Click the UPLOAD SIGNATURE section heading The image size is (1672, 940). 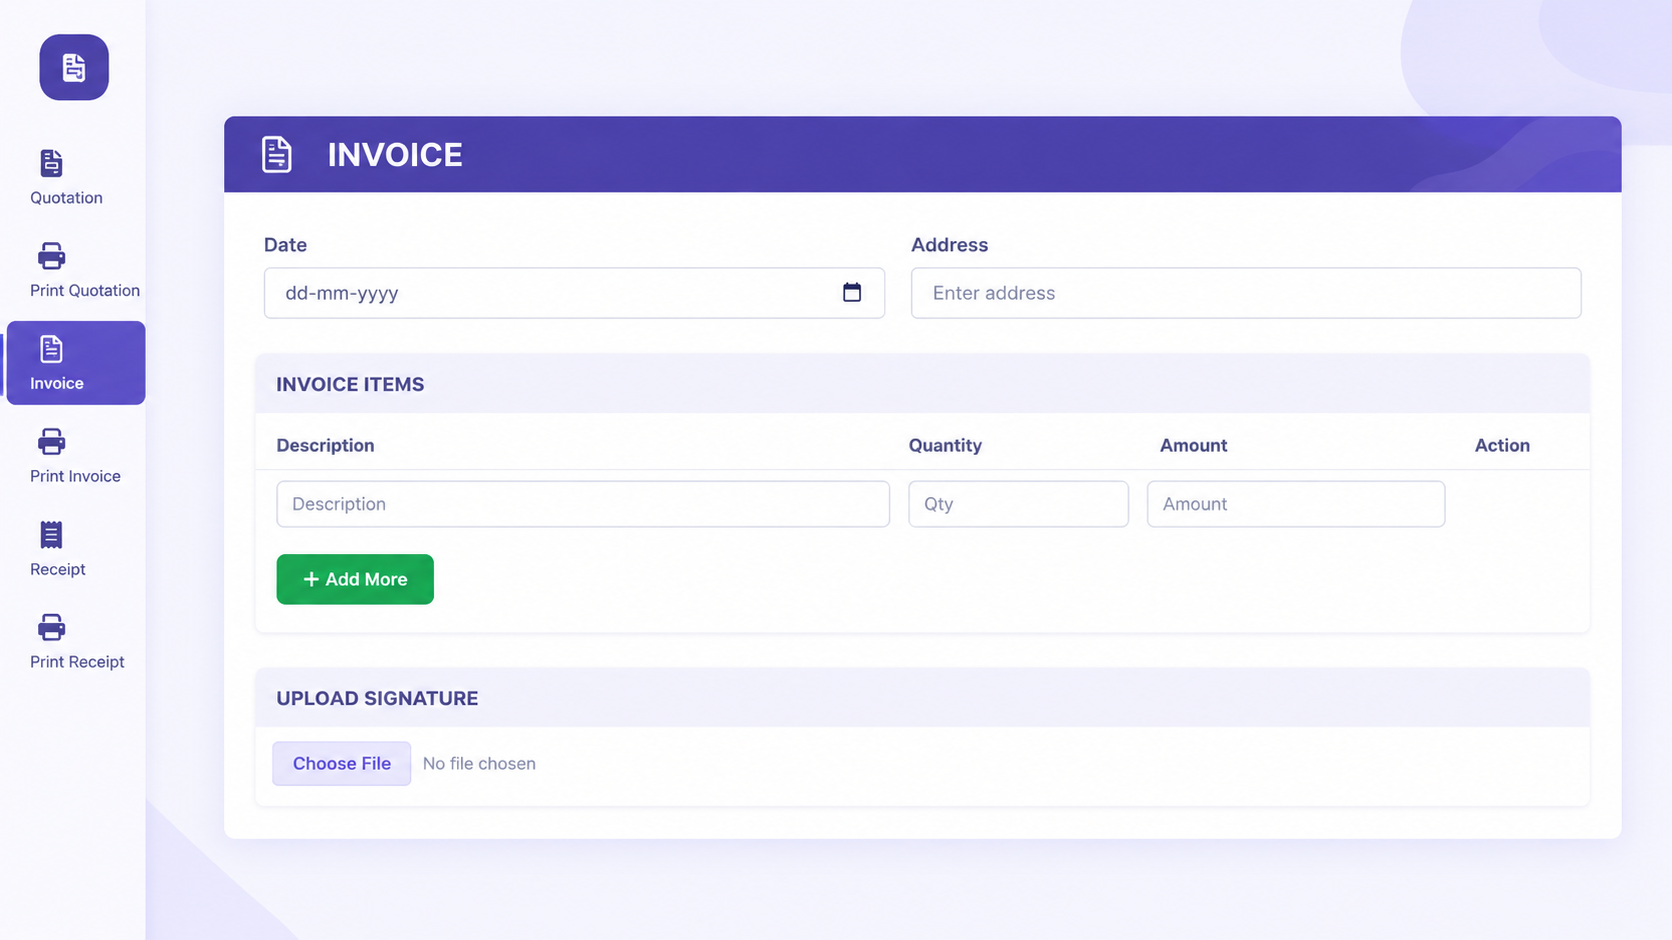tap(377, 699)
